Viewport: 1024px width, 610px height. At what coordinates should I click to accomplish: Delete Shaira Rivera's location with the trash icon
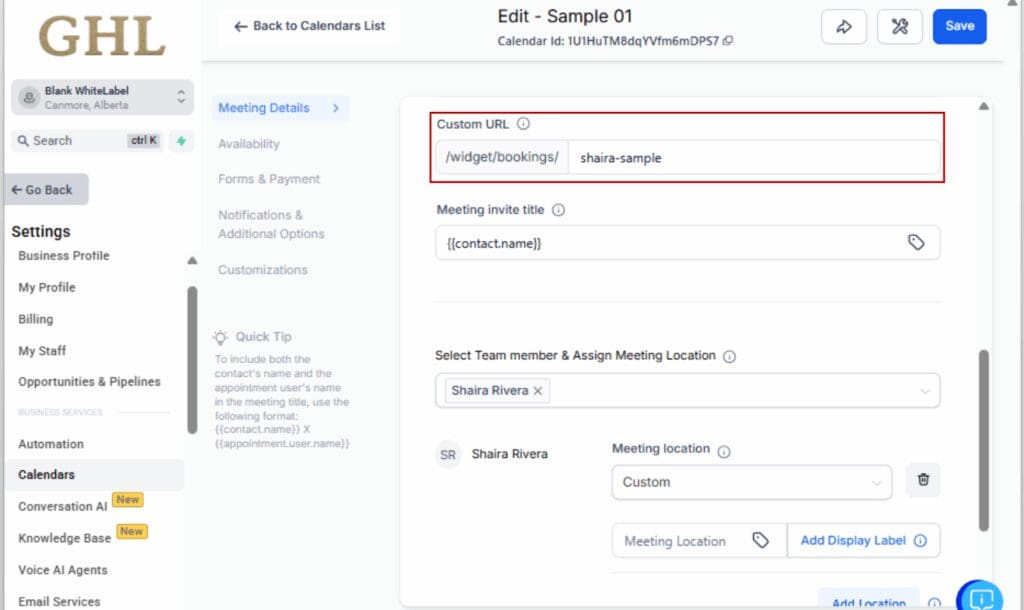coord(922,481)
